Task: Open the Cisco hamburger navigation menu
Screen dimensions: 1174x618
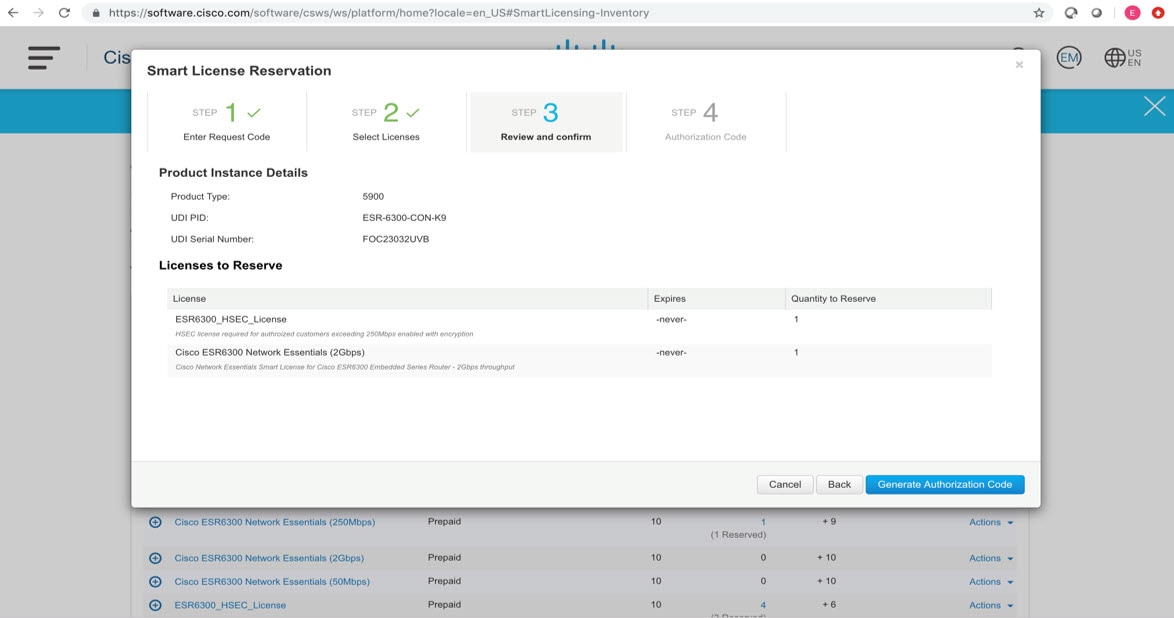Action: pos(43,57)
